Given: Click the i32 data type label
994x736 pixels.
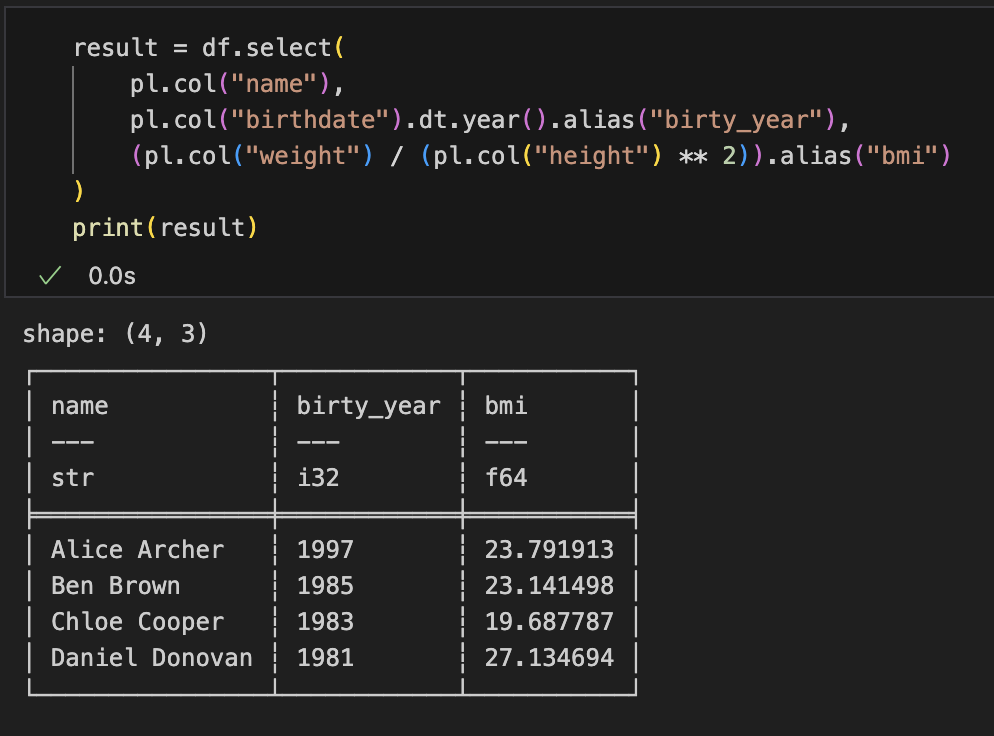Looking at the screenshot, I should (318, 477).
